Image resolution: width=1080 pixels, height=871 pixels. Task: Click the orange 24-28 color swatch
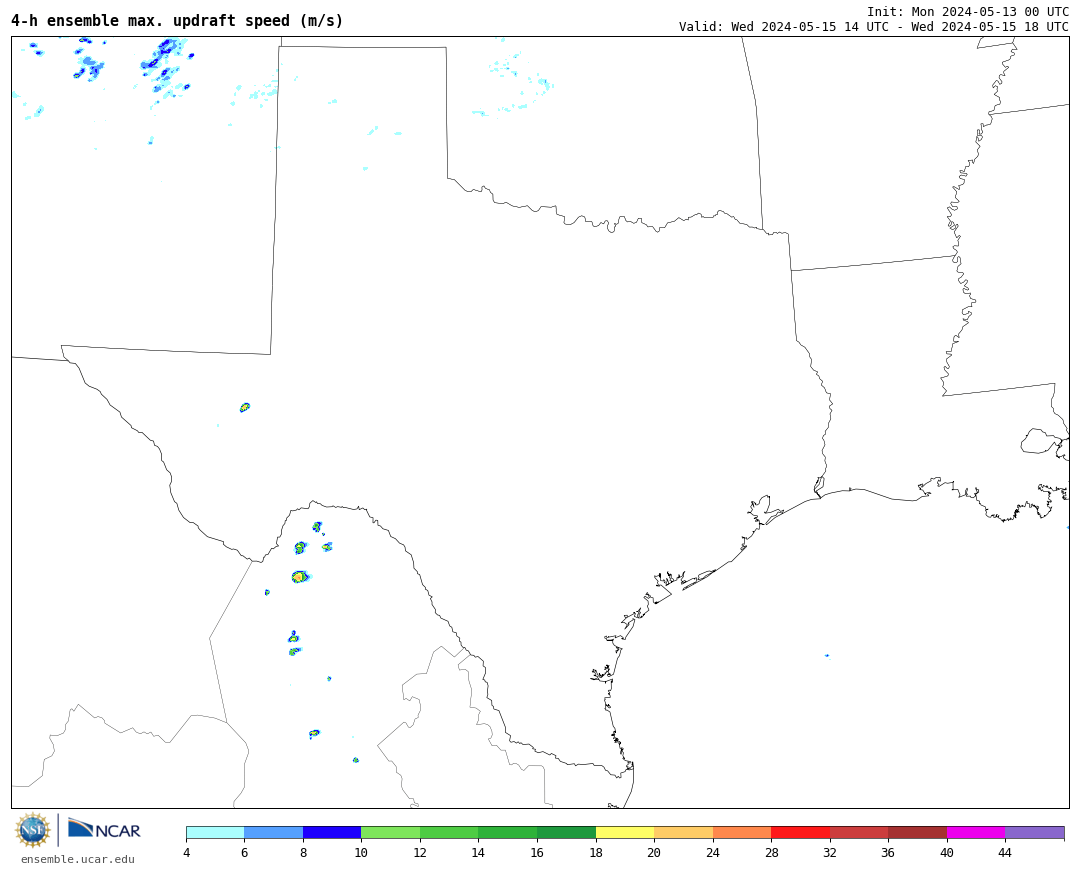click(x=742, y=832)
